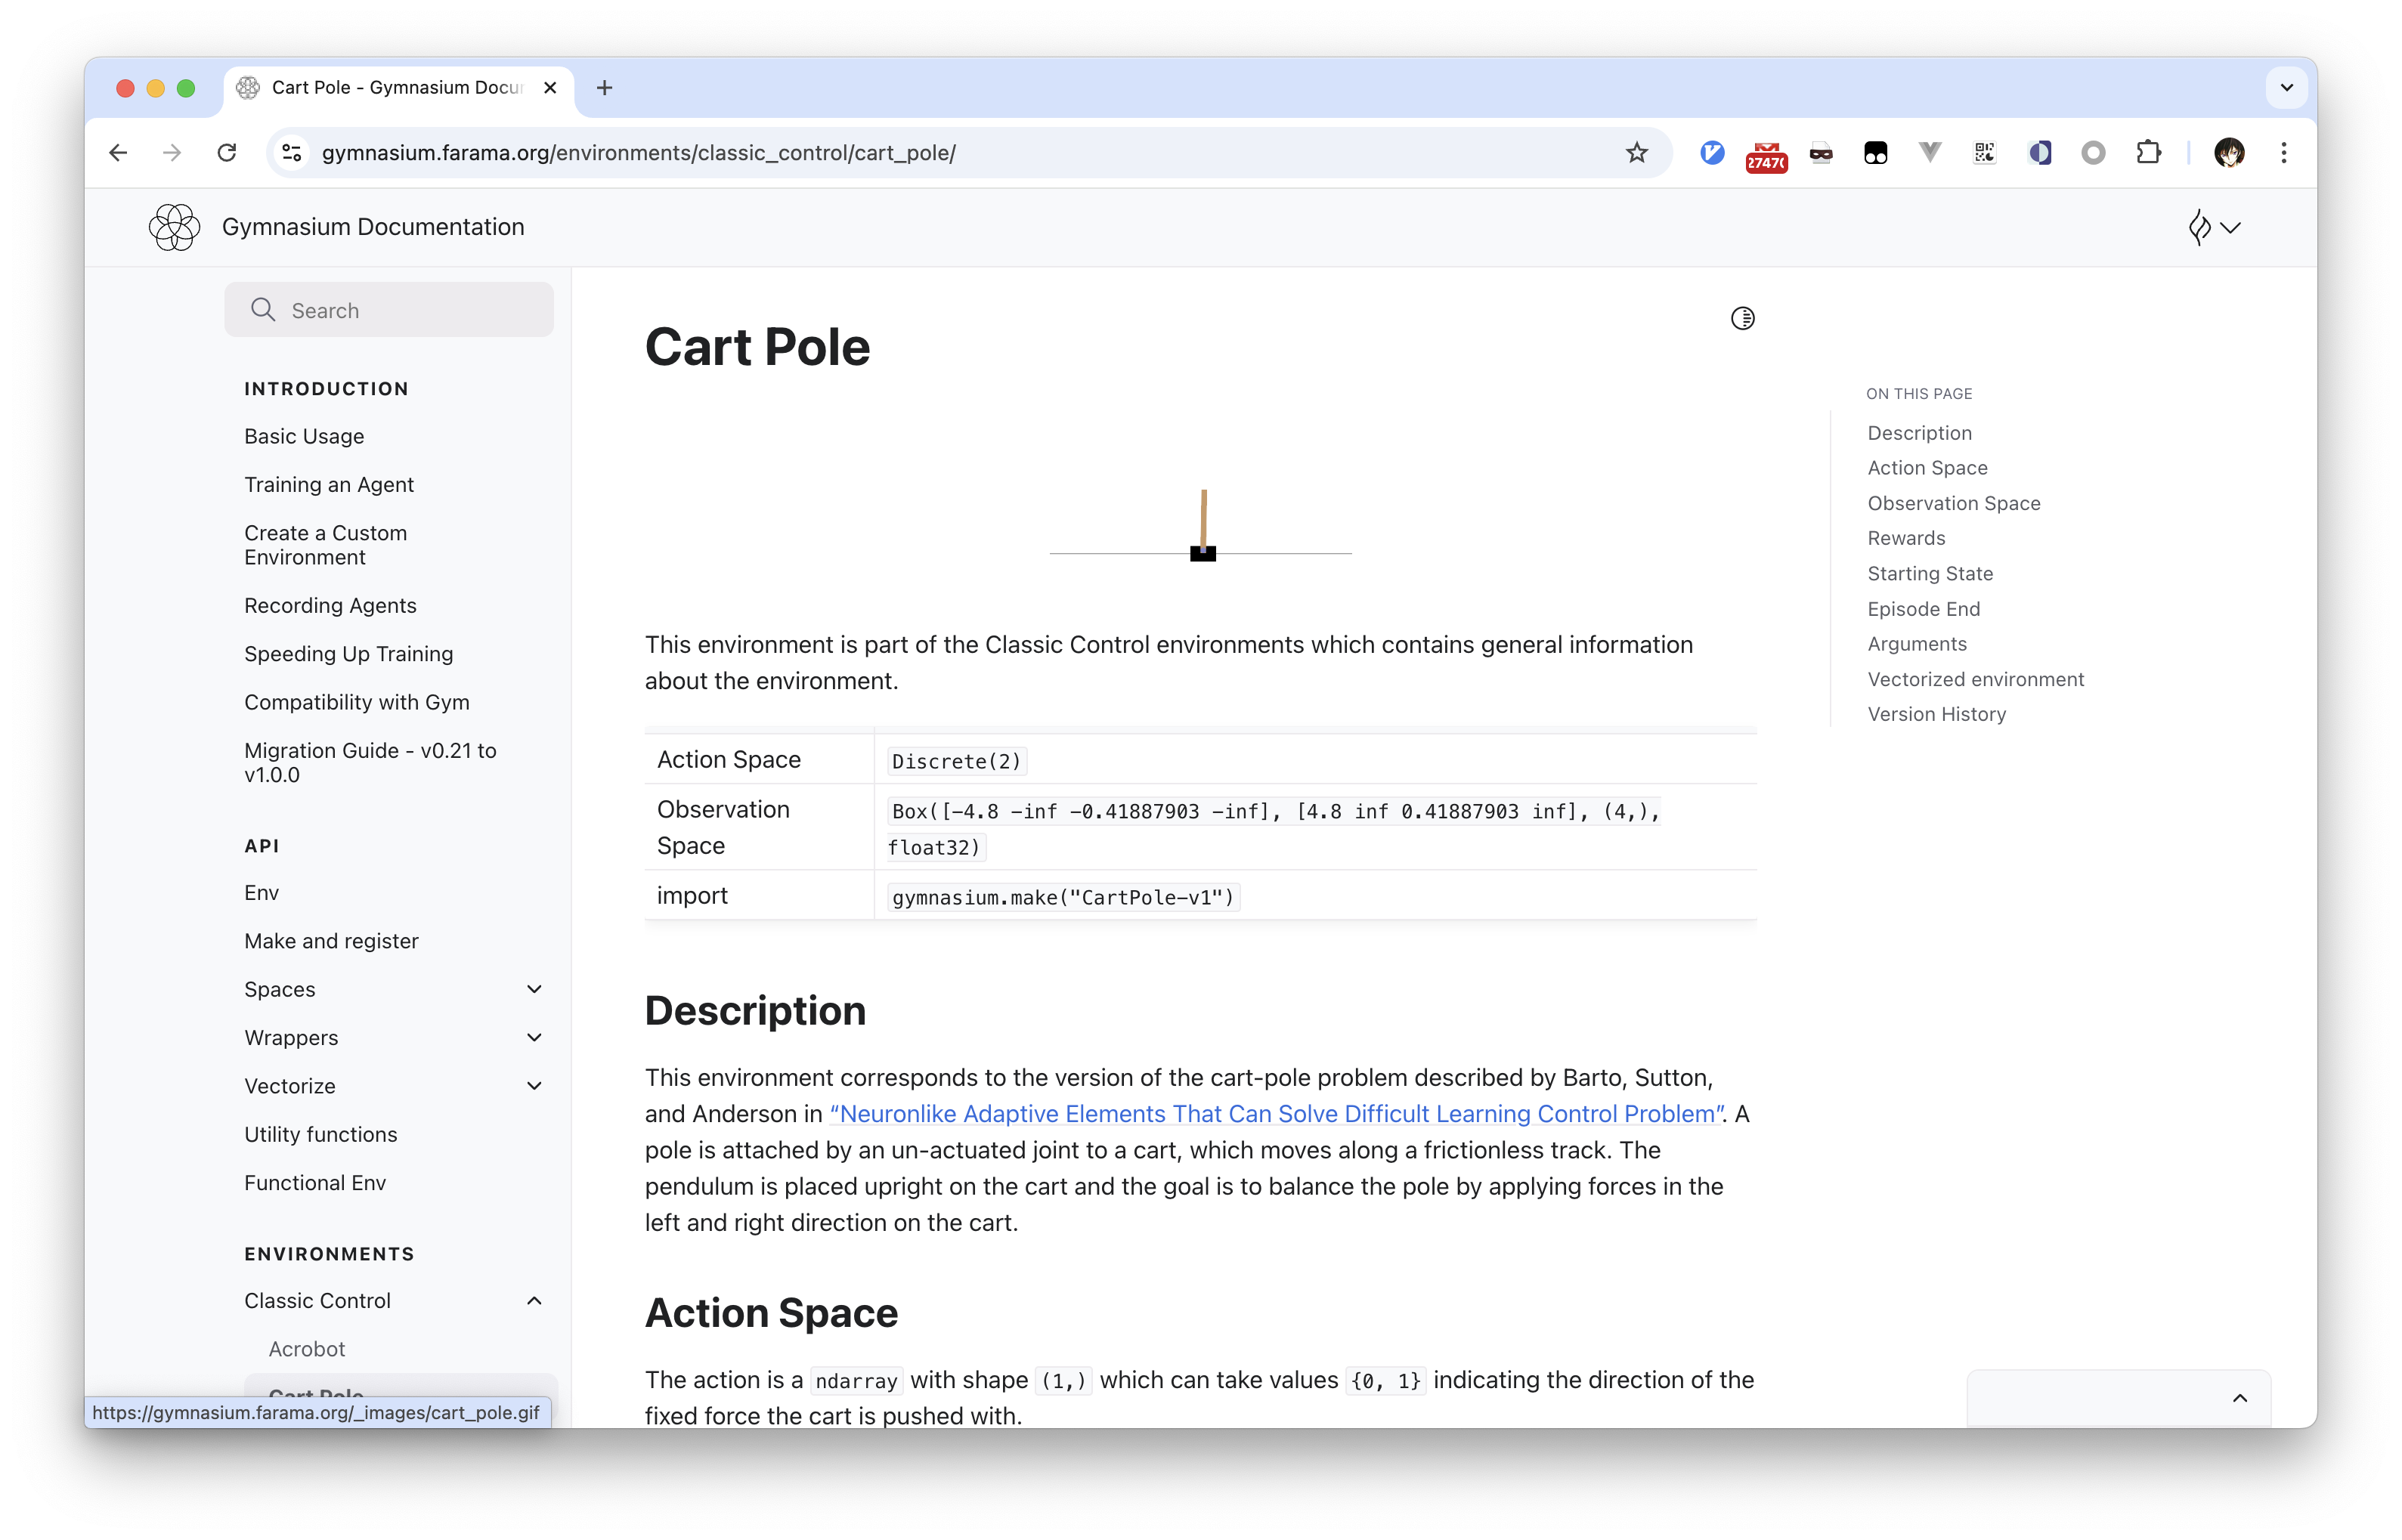
Task: Open Basic Usage in sidebar
Action: point(304,436)
